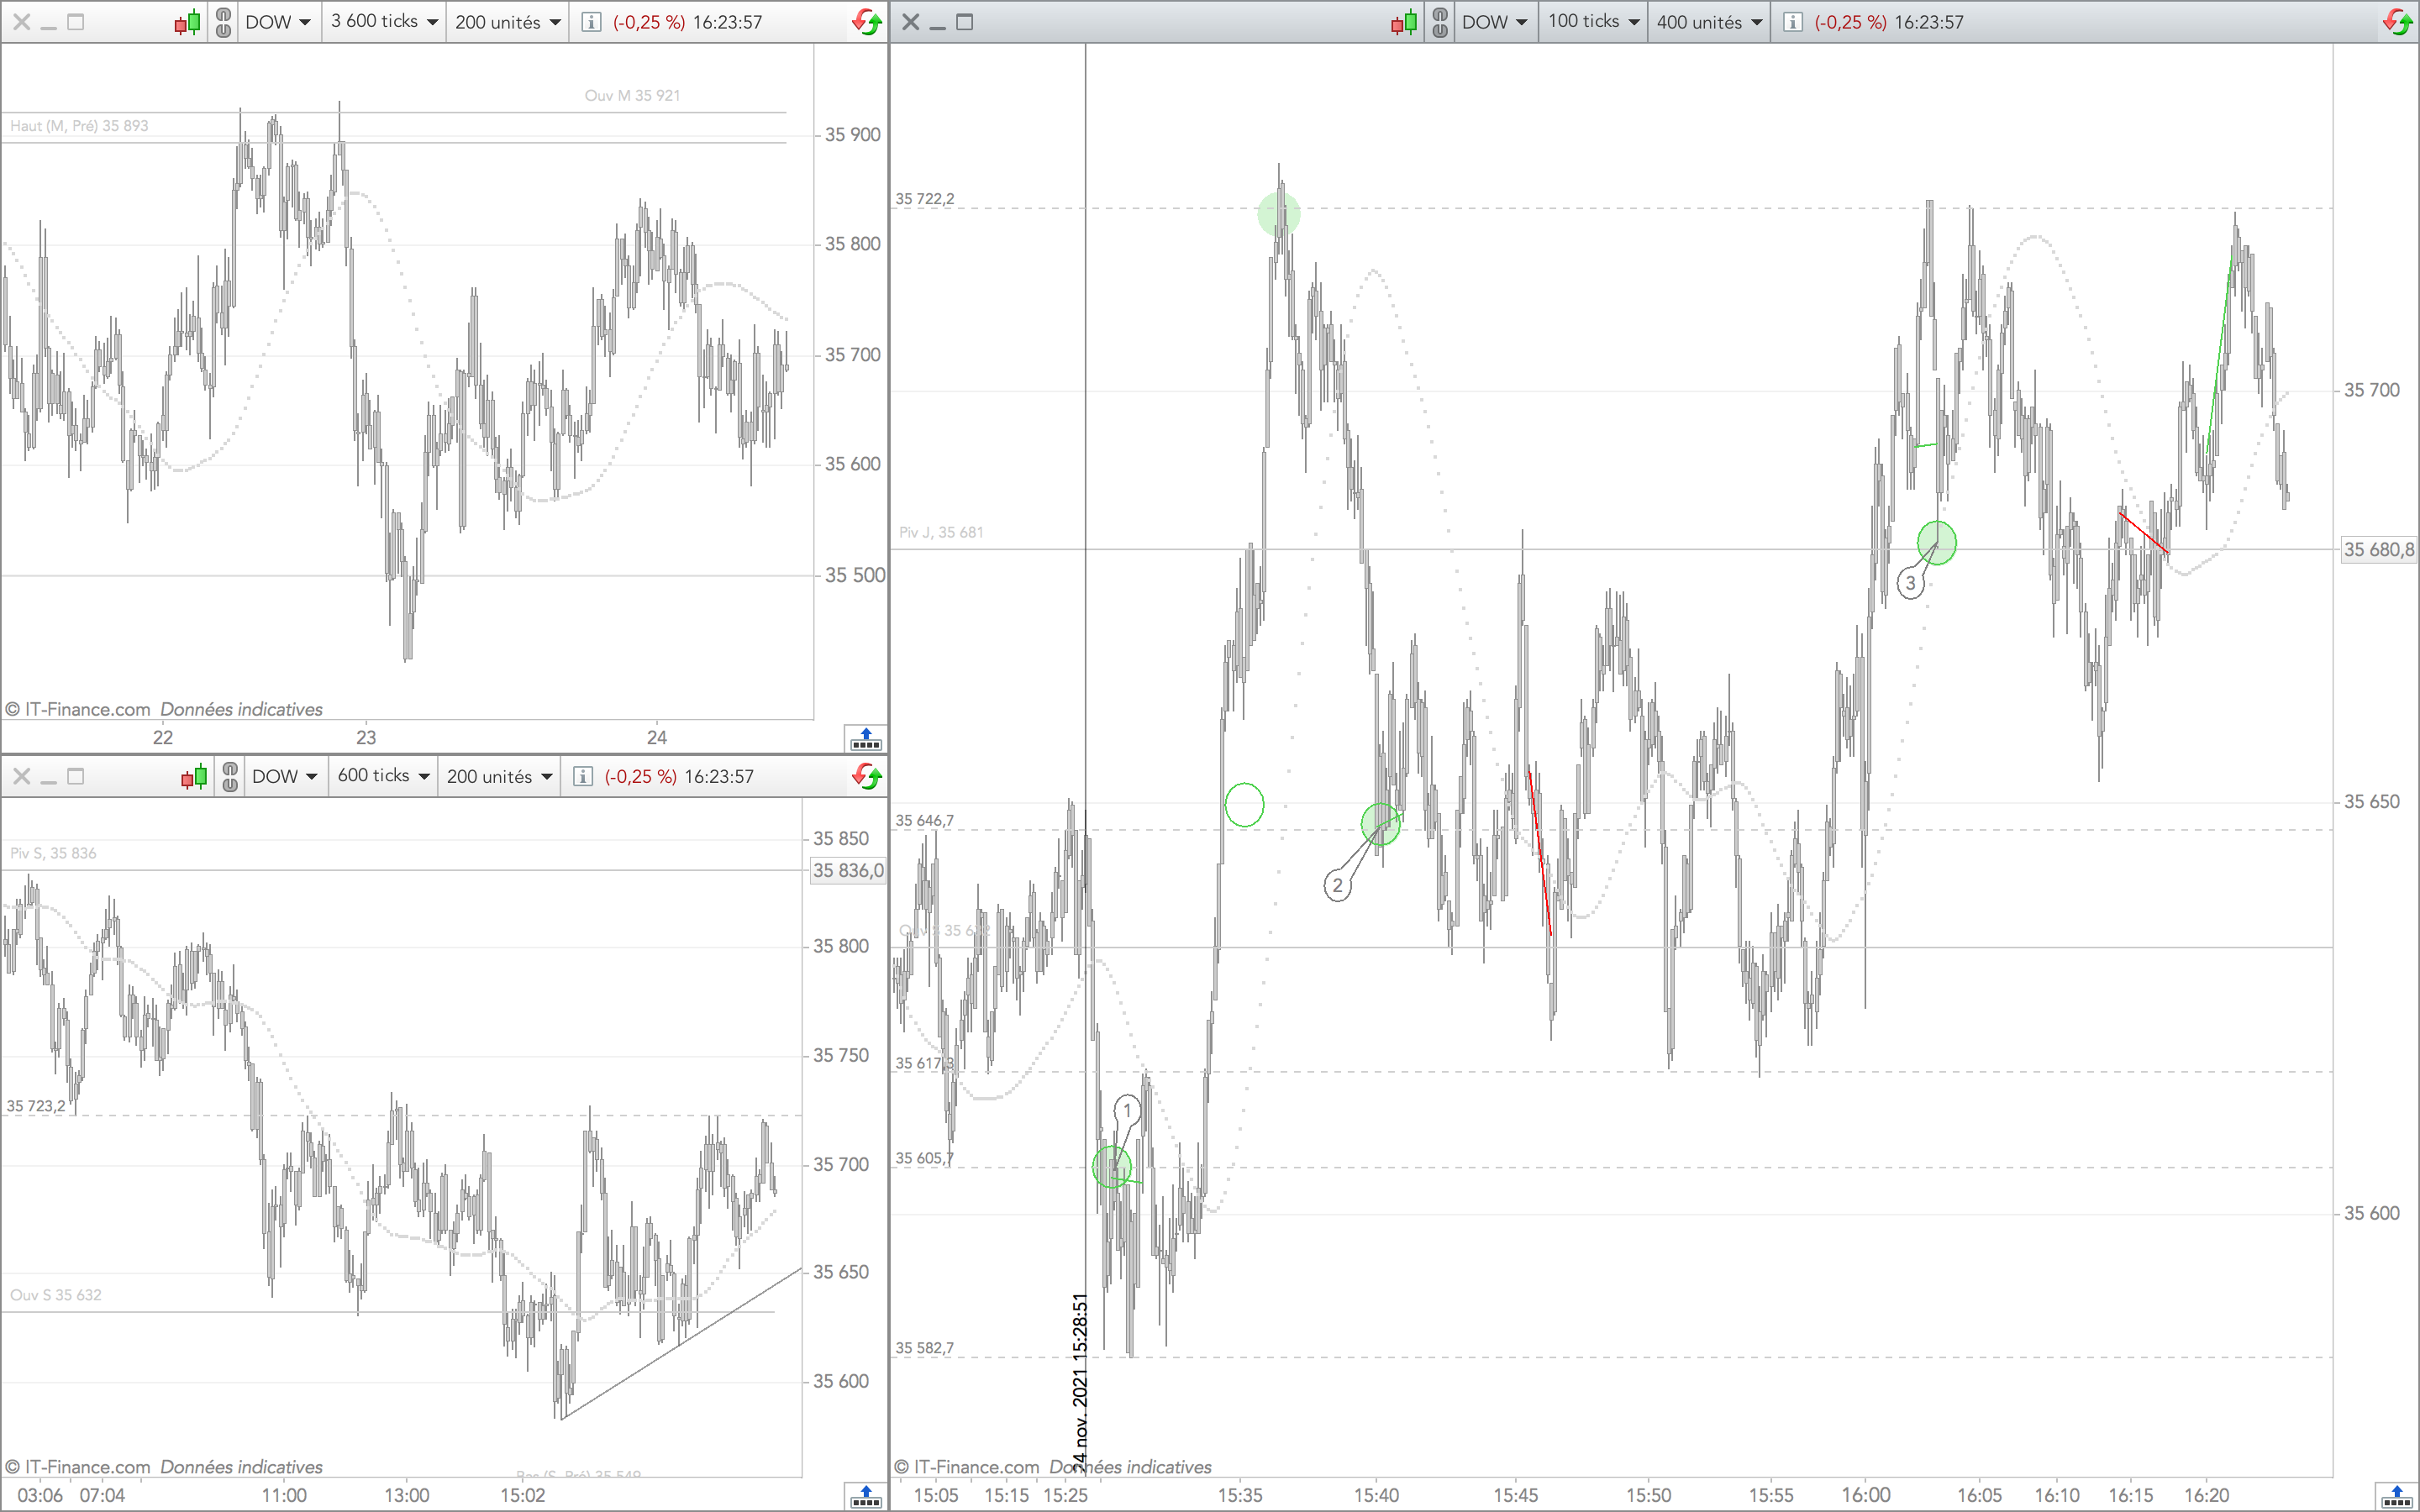The width and height of the screenshot is (2420, 1512).
Task: Click red-green trade arrows icon in top-left chart
Action: click(x=867, y=22)
